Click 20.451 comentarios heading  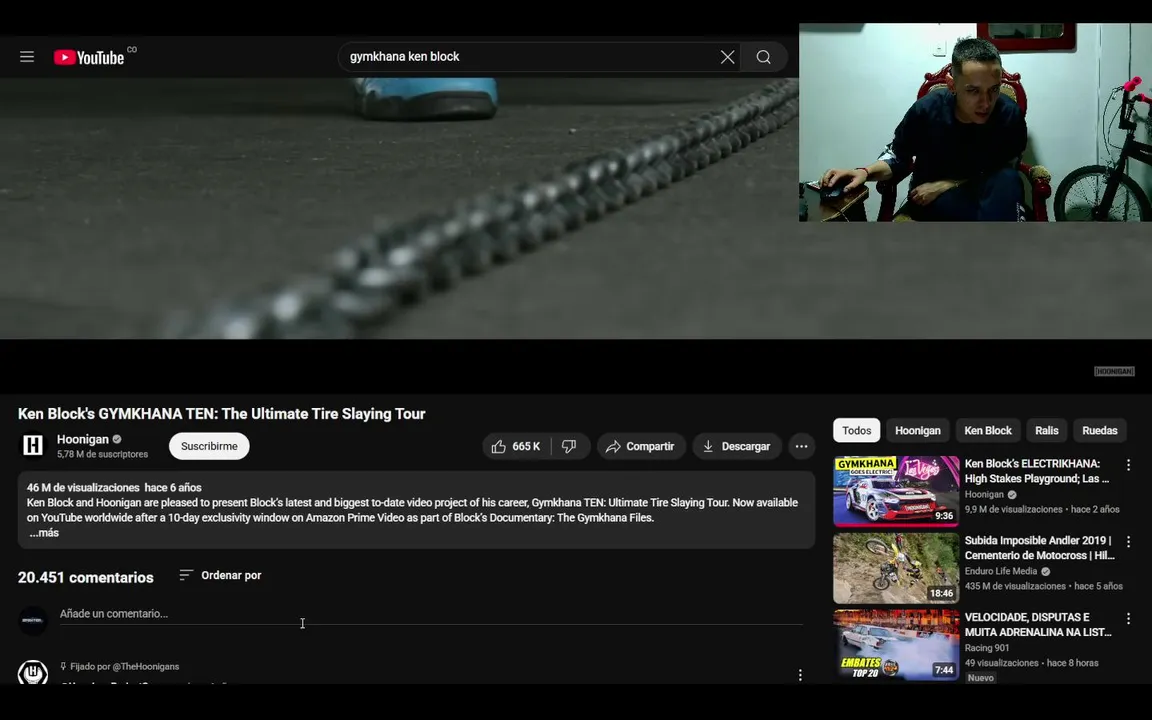click(86, 577)
